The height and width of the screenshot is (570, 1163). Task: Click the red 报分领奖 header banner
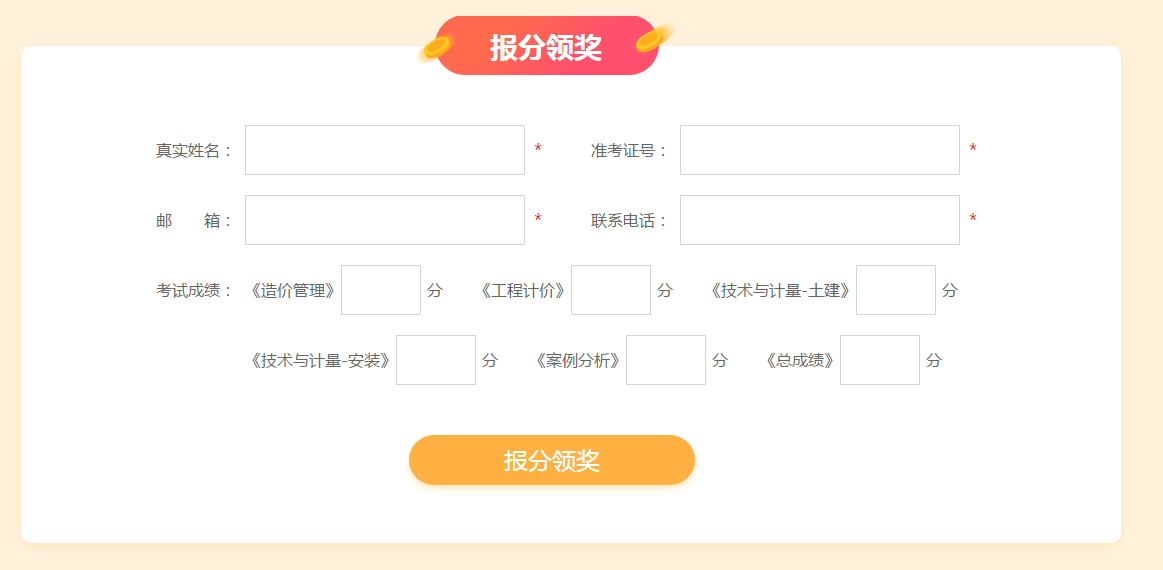[x=546, y=46]
